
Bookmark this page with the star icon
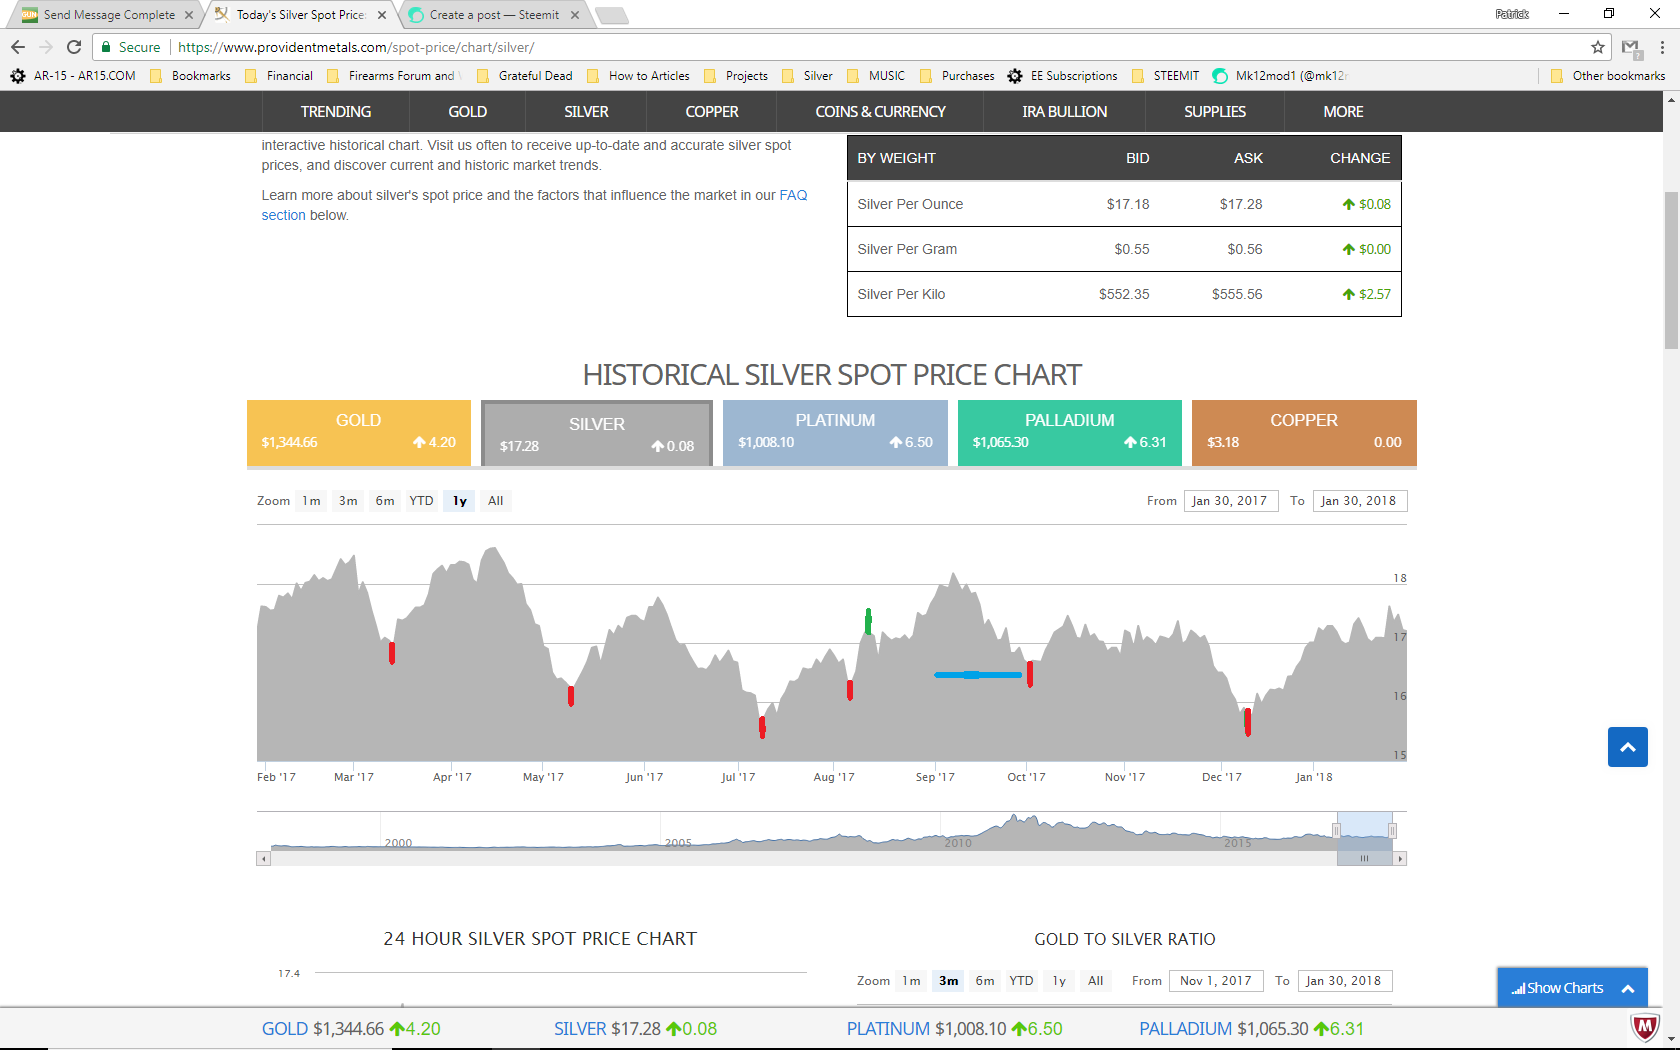click(1598, 47)
